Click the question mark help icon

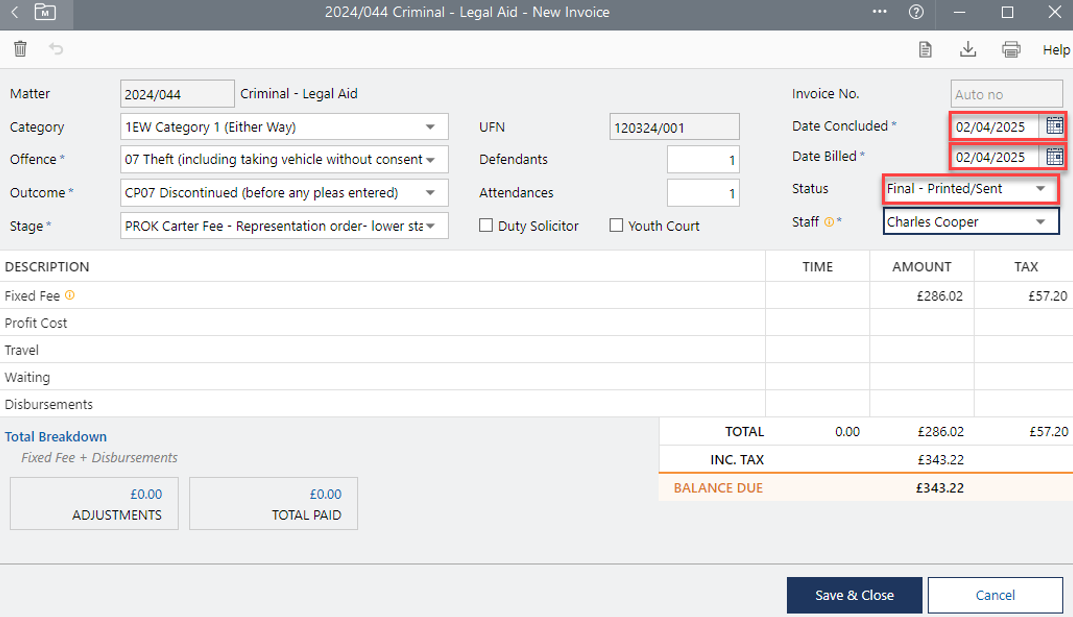point(916,13)
